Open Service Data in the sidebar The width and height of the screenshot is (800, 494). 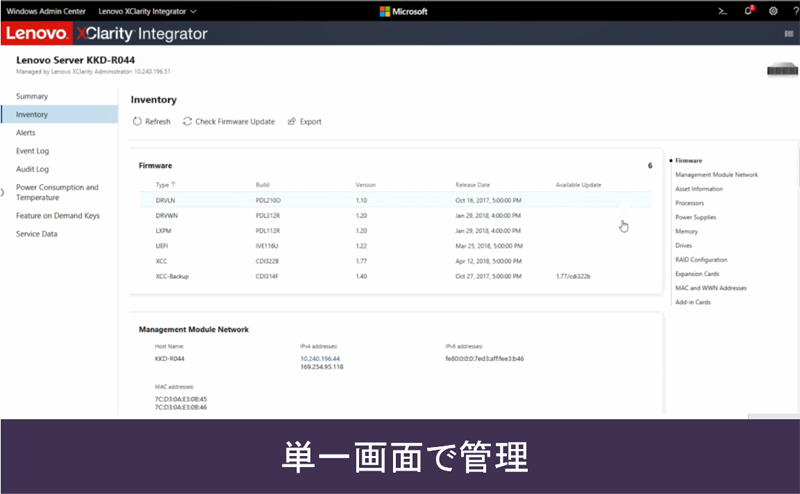[x=37, y=234]
